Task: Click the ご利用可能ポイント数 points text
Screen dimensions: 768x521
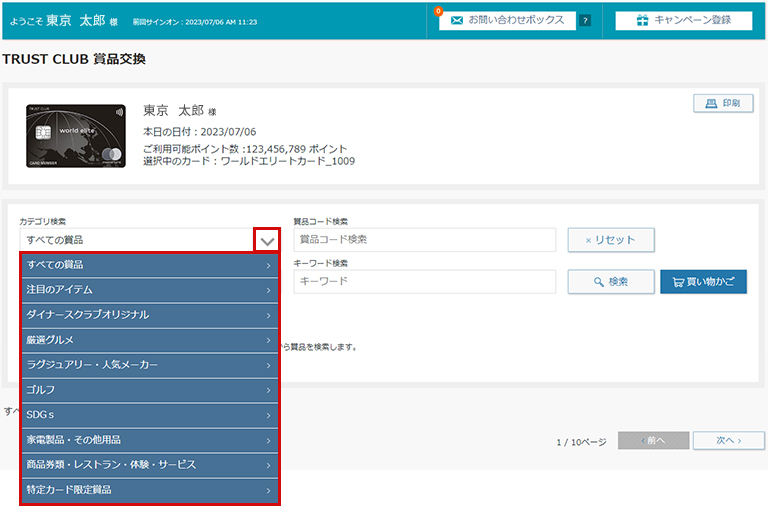Action: click(245, 149)
